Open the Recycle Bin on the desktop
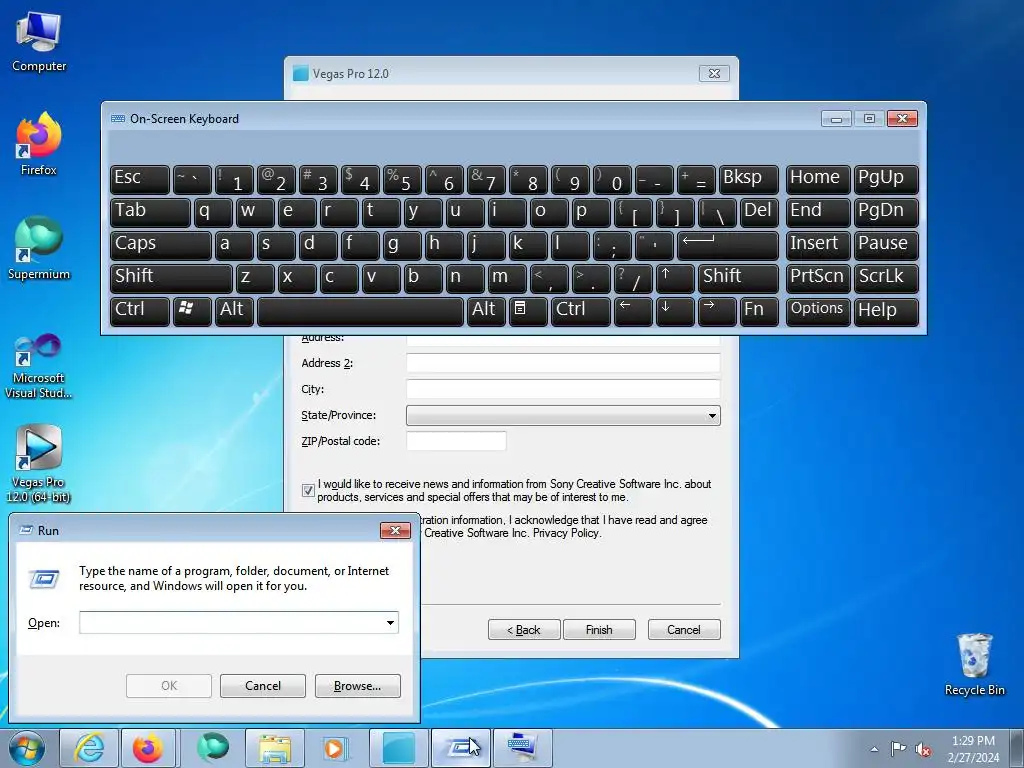1024x768 pixels. [x=974, y=664]
